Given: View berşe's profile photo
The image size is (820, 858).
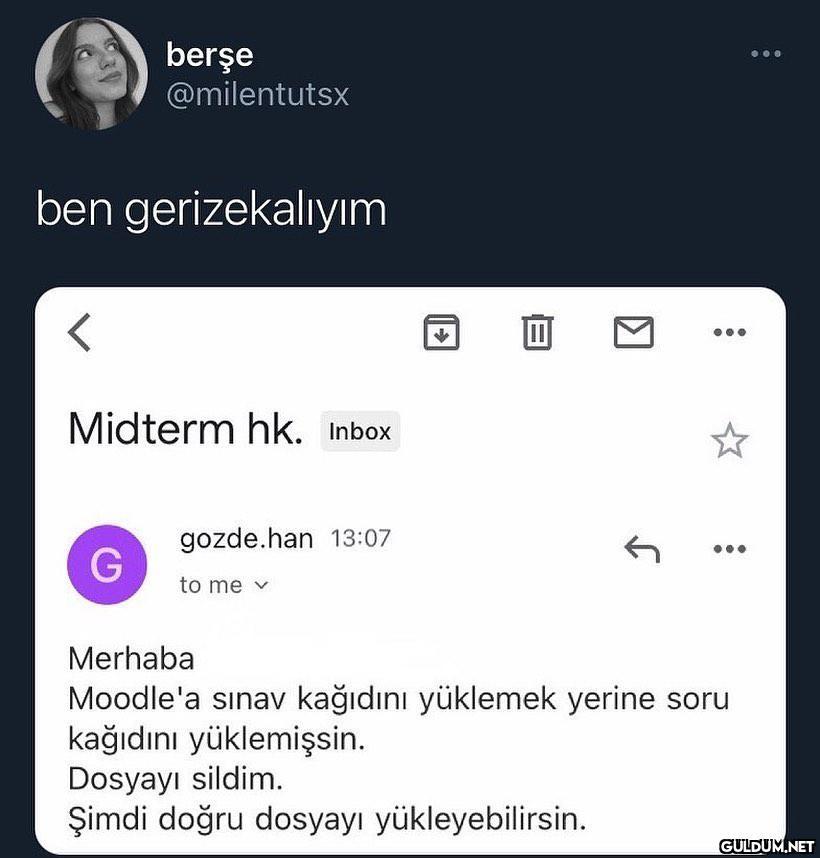Looking at the screenshot, I should (91, 73).
